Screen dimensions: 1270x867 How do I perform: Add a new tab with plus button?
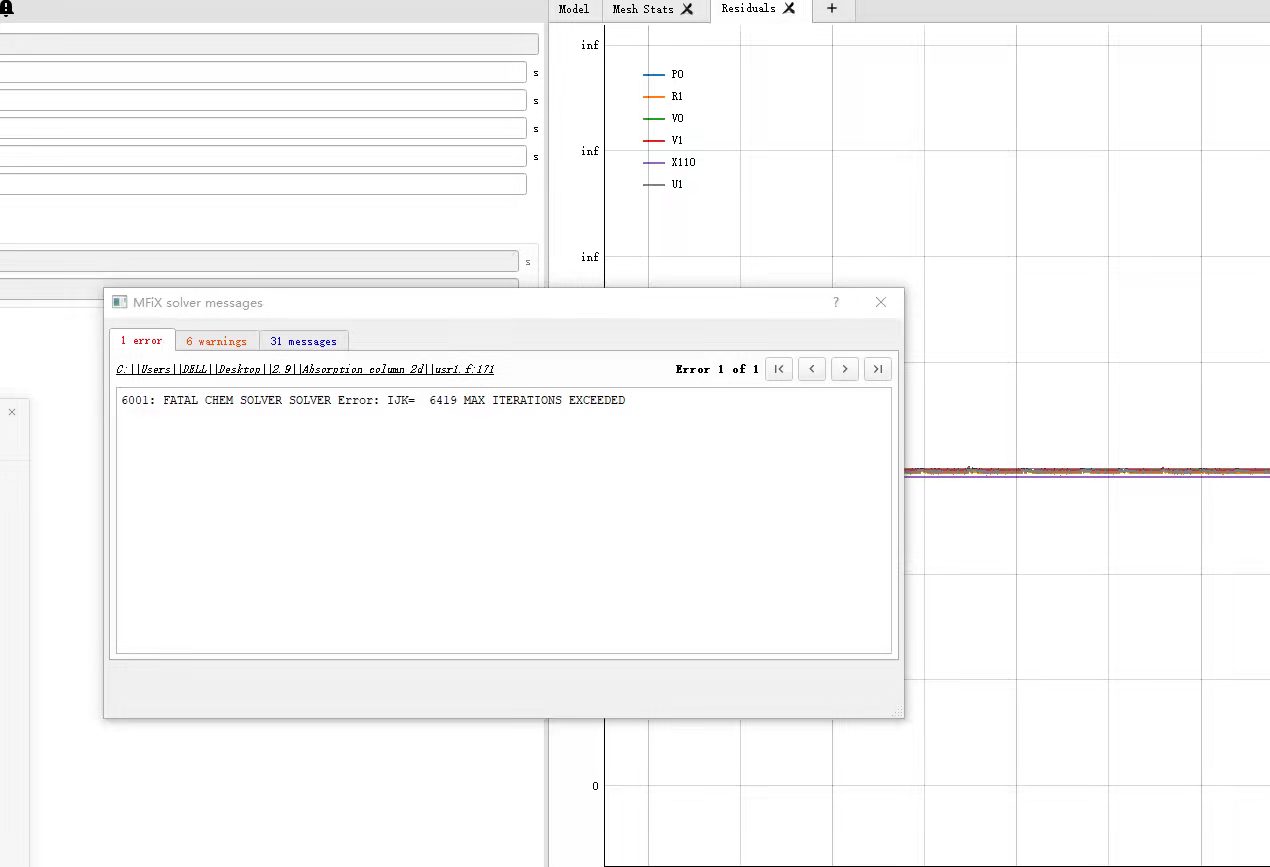point(832,9)
